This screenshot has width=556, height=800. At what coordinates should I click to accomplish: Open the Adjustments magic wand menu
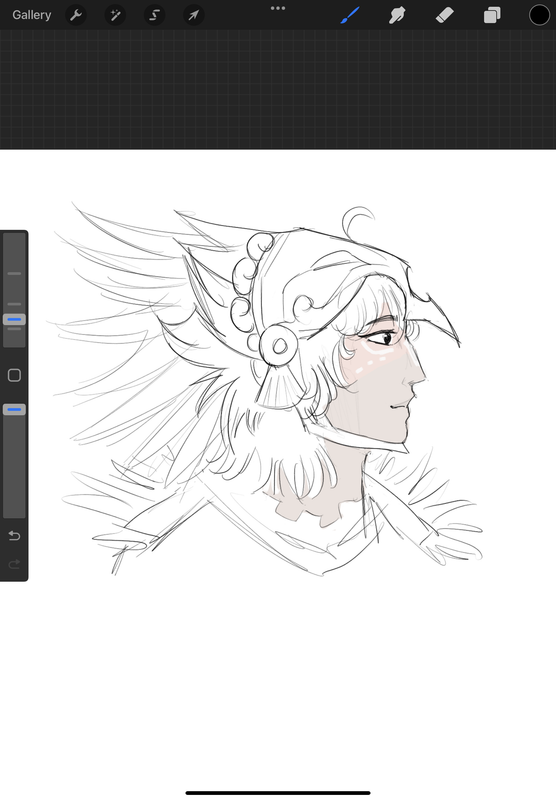point(115,15)
